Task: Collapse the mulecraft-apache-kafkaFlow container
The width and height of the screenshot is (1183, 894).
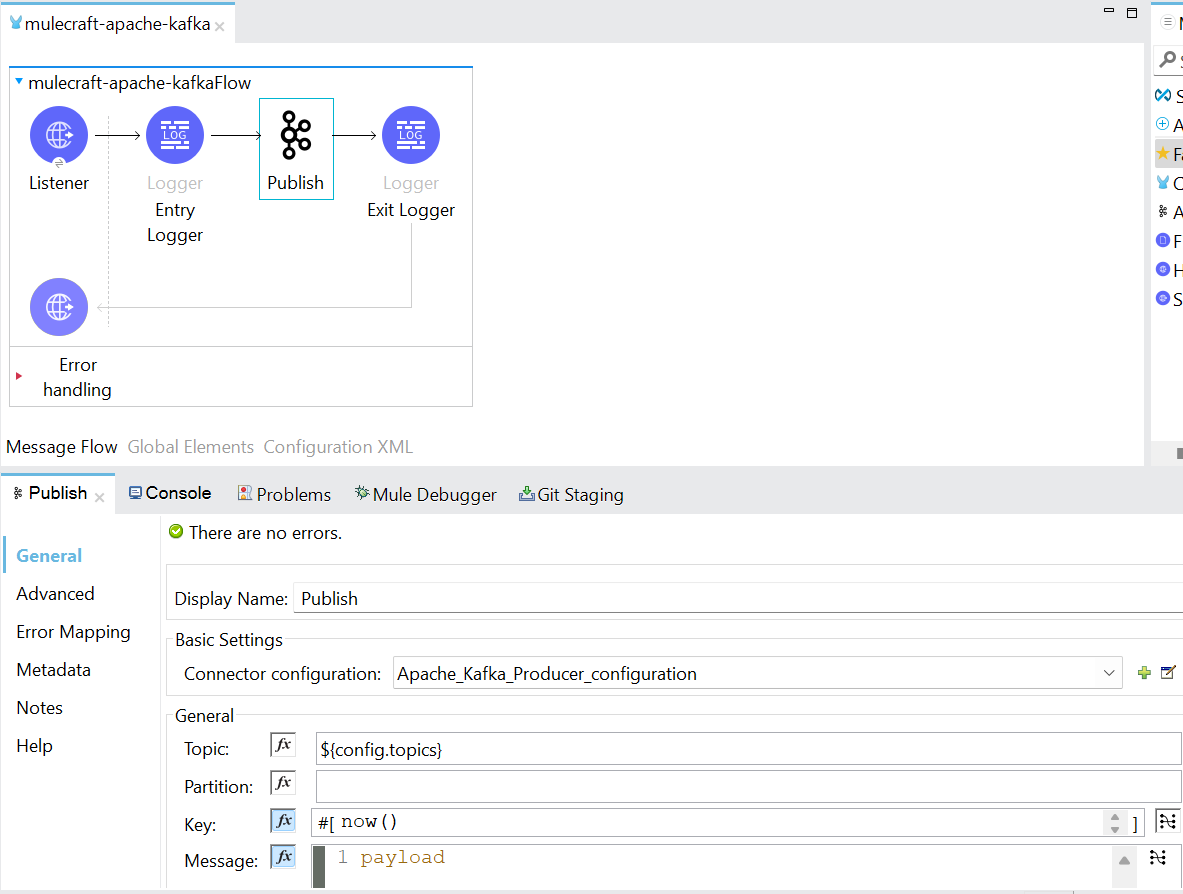Action: click(19, 83)
